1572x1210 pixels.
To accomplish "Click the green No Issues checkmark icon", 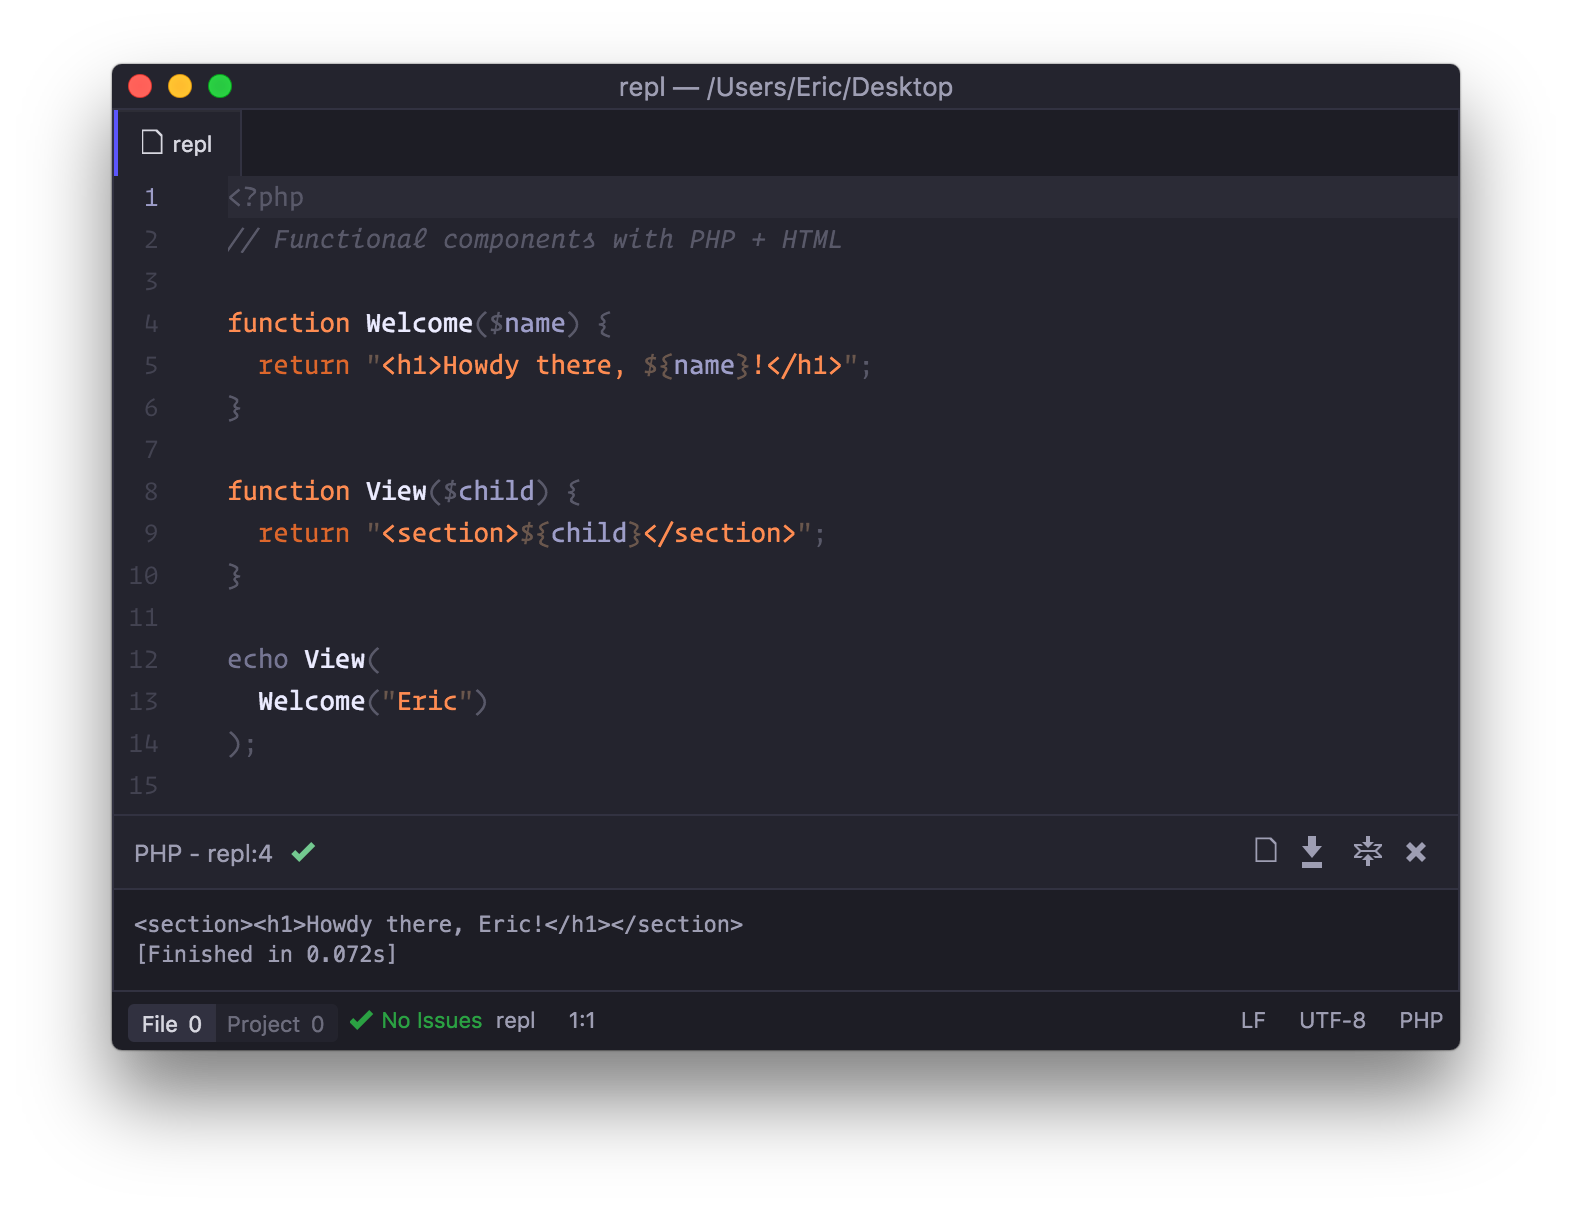I will pyautogui.click(x=361, y=1021).
